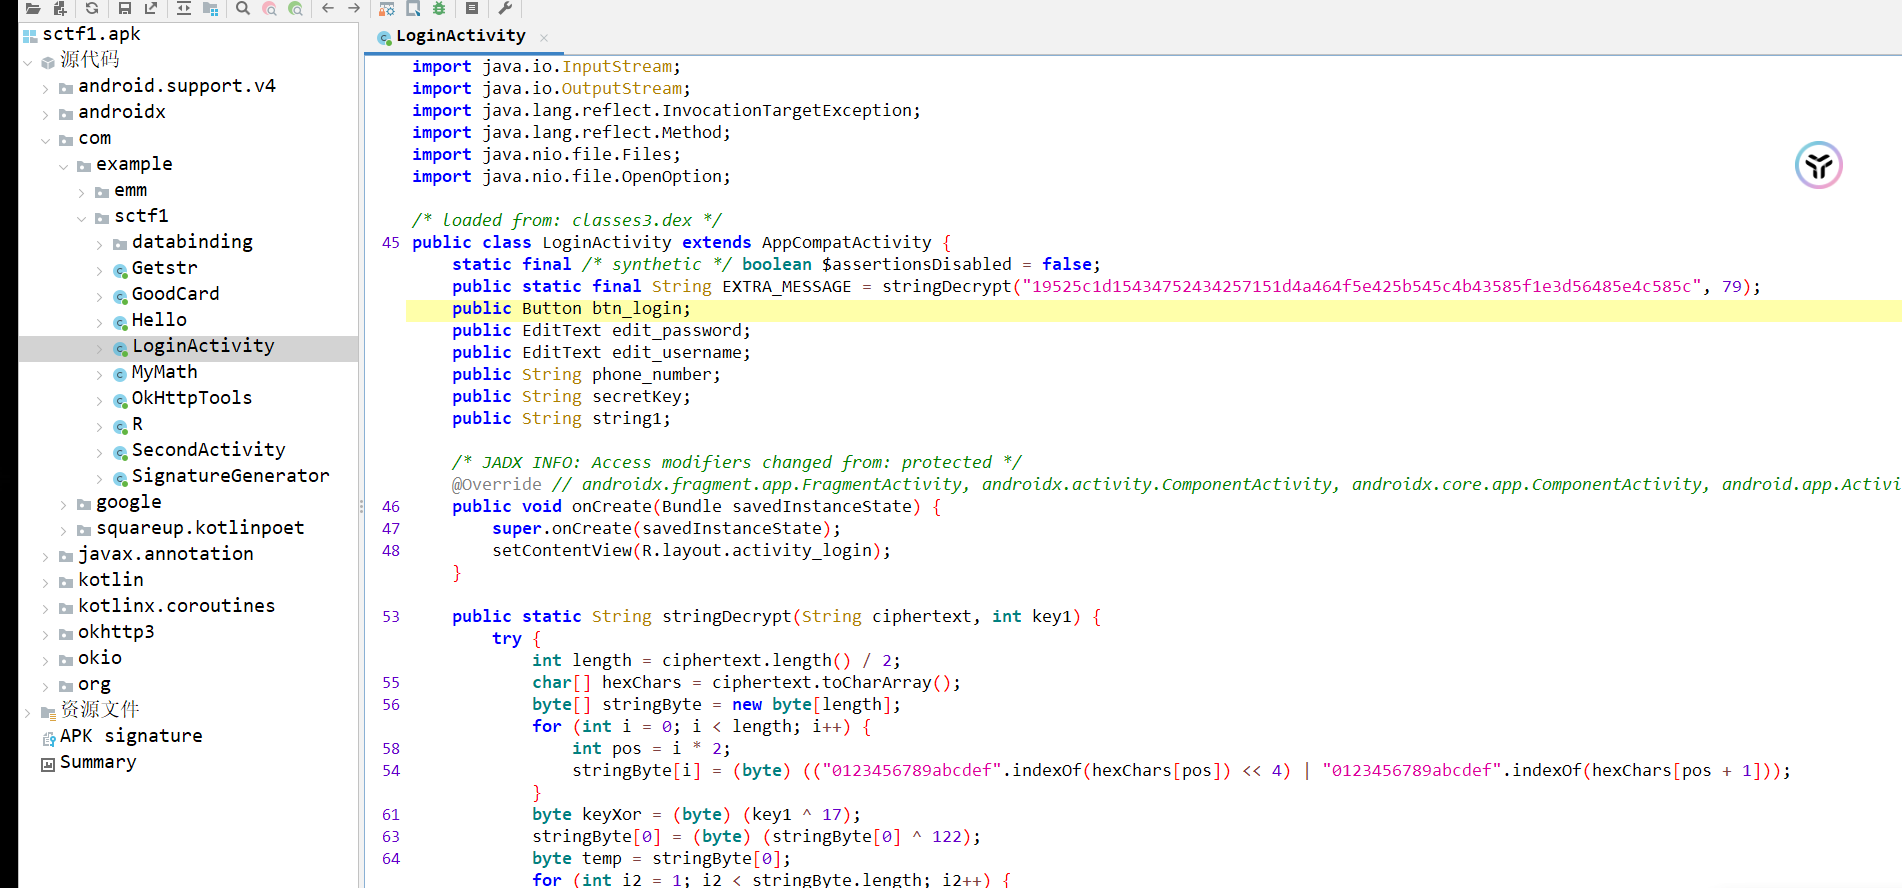Viewport: 1902px width, 888px height.
Task: Open the SecondActivity class
Action: click(208, 450)
